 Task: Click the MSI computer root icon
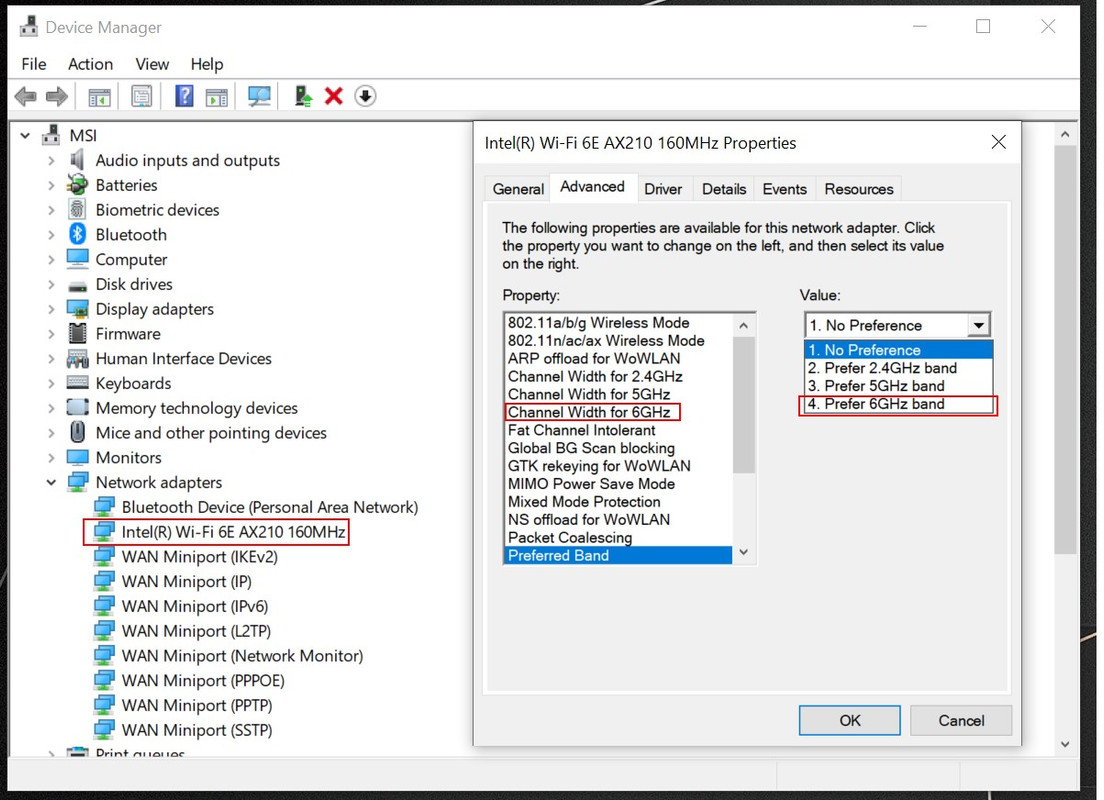coord(51,135)
